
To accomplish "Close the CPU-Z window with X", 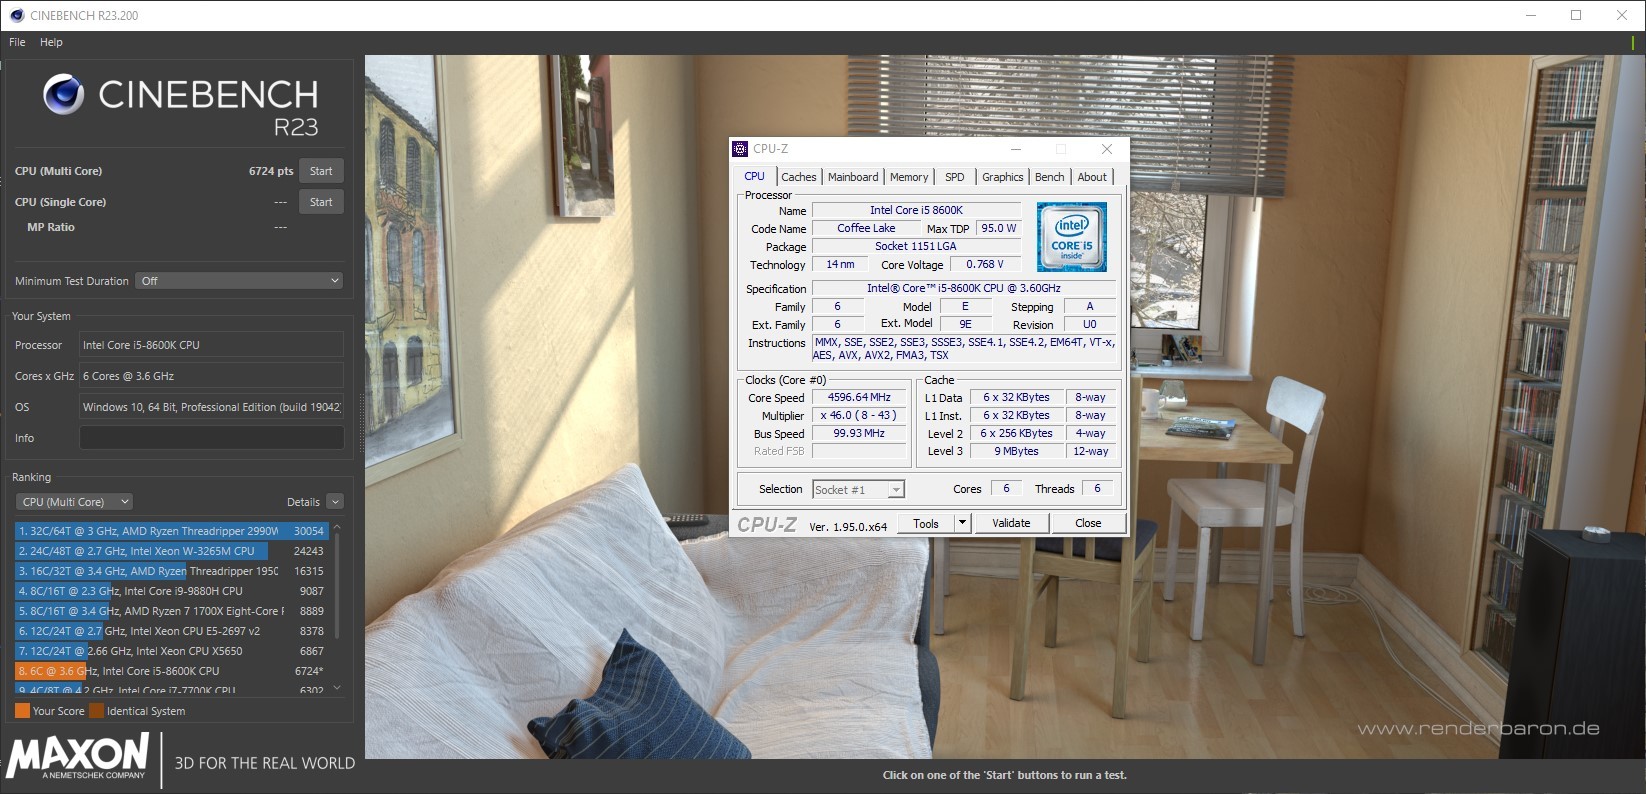I will pos(1106,149).
